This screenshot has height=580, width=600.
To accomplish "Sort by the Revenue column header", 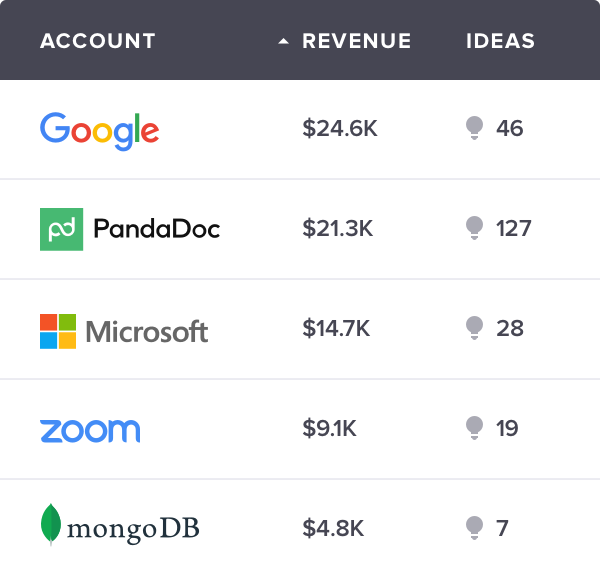I will click(356, 41).
